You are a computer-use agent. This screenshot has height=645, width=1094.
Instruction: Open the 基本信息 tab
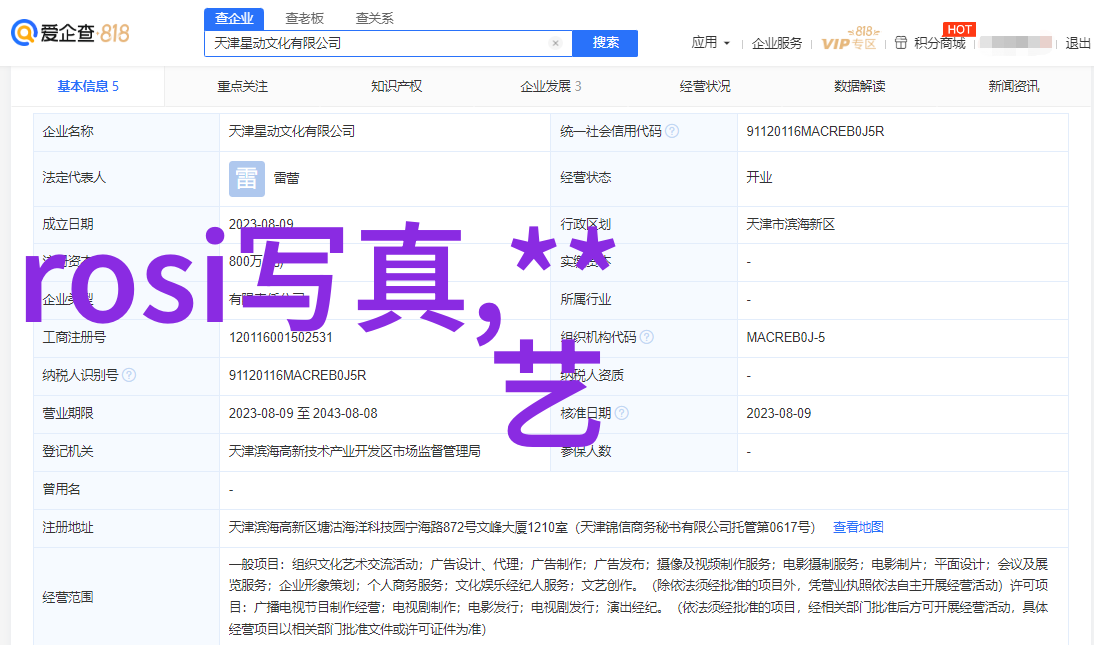tap(88, 86)
